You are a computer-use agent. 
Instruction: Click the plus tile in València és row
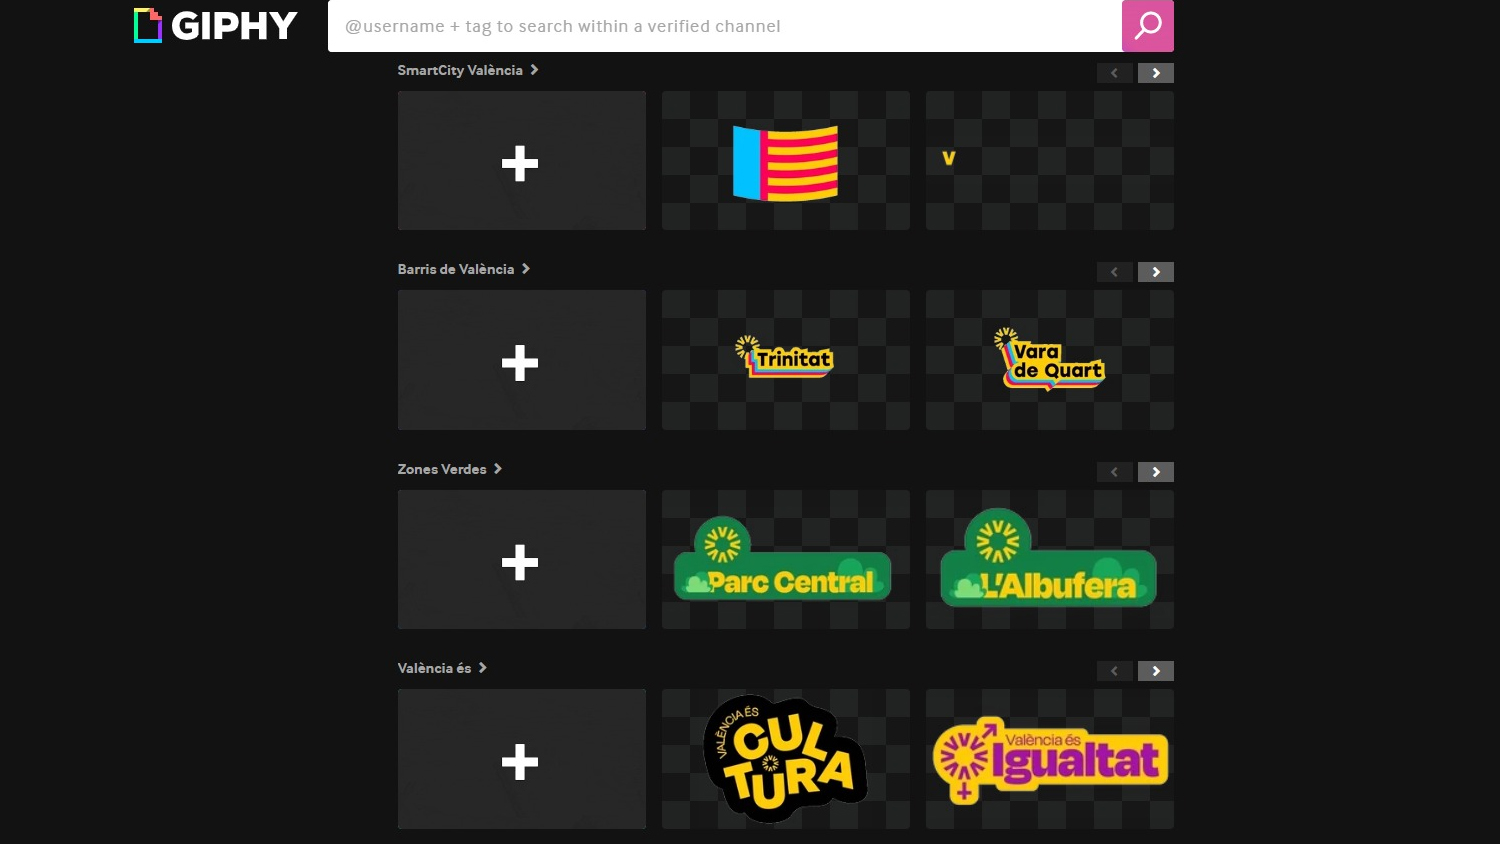coord(522,759)
